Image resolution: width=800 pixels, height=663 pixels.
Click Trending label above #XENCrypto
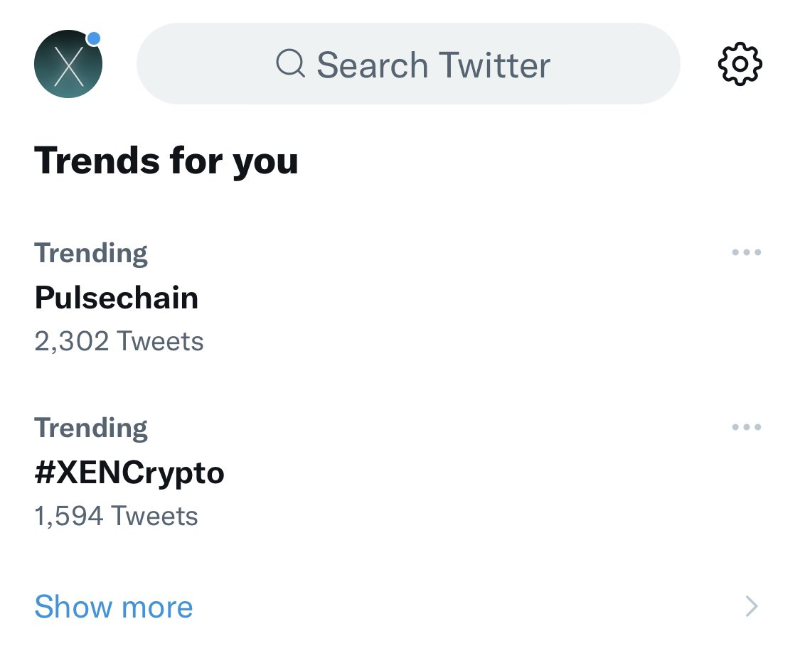91,429
